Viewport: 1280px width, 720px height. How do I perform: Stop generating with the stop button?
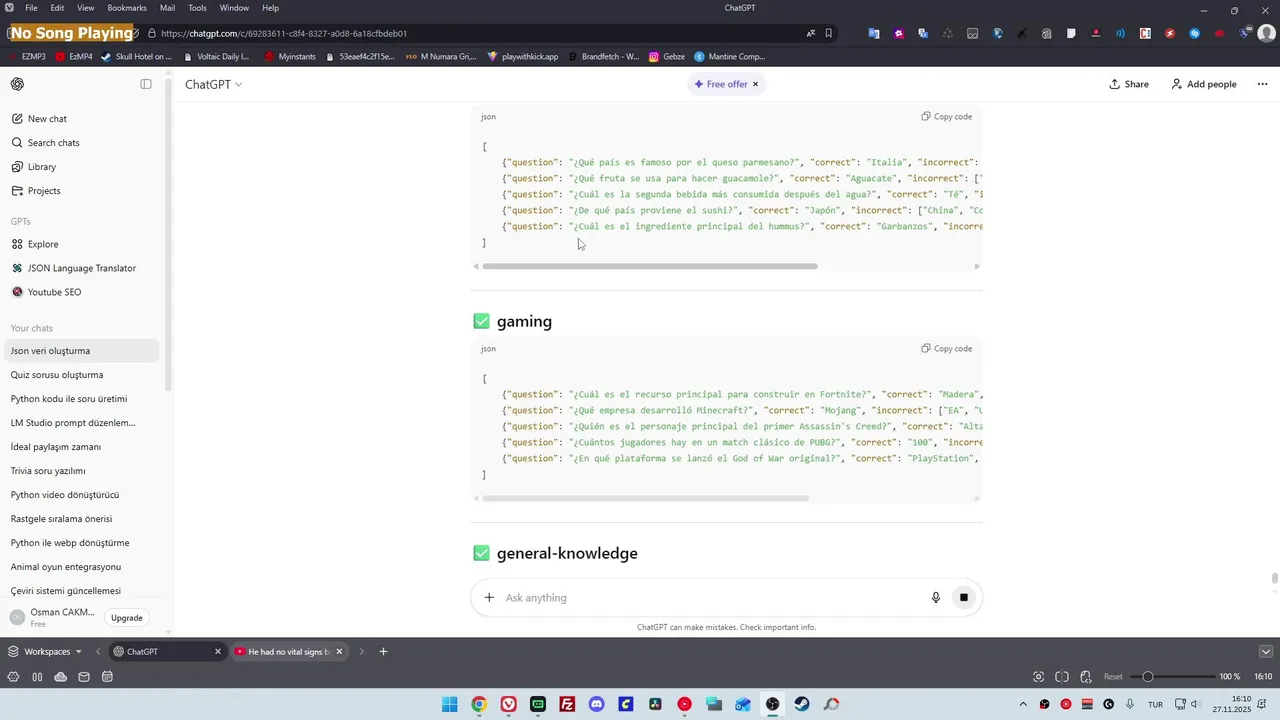tap(964, 598)
